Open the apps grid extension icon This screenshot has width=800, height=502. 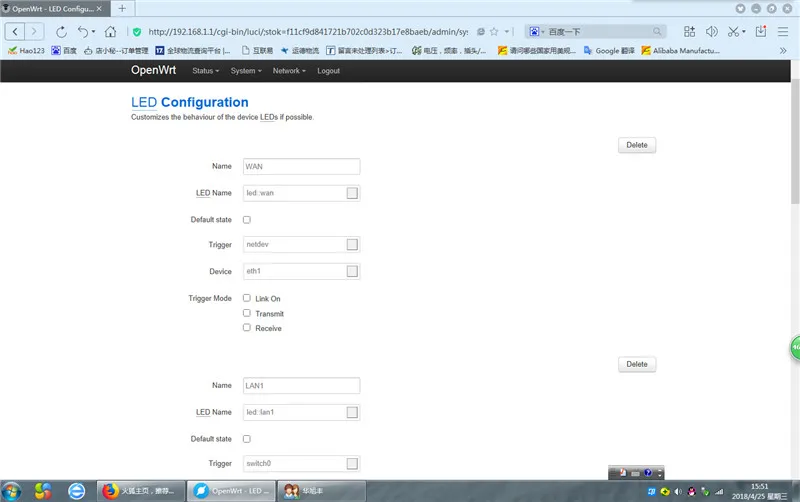(x=689, y=32)
